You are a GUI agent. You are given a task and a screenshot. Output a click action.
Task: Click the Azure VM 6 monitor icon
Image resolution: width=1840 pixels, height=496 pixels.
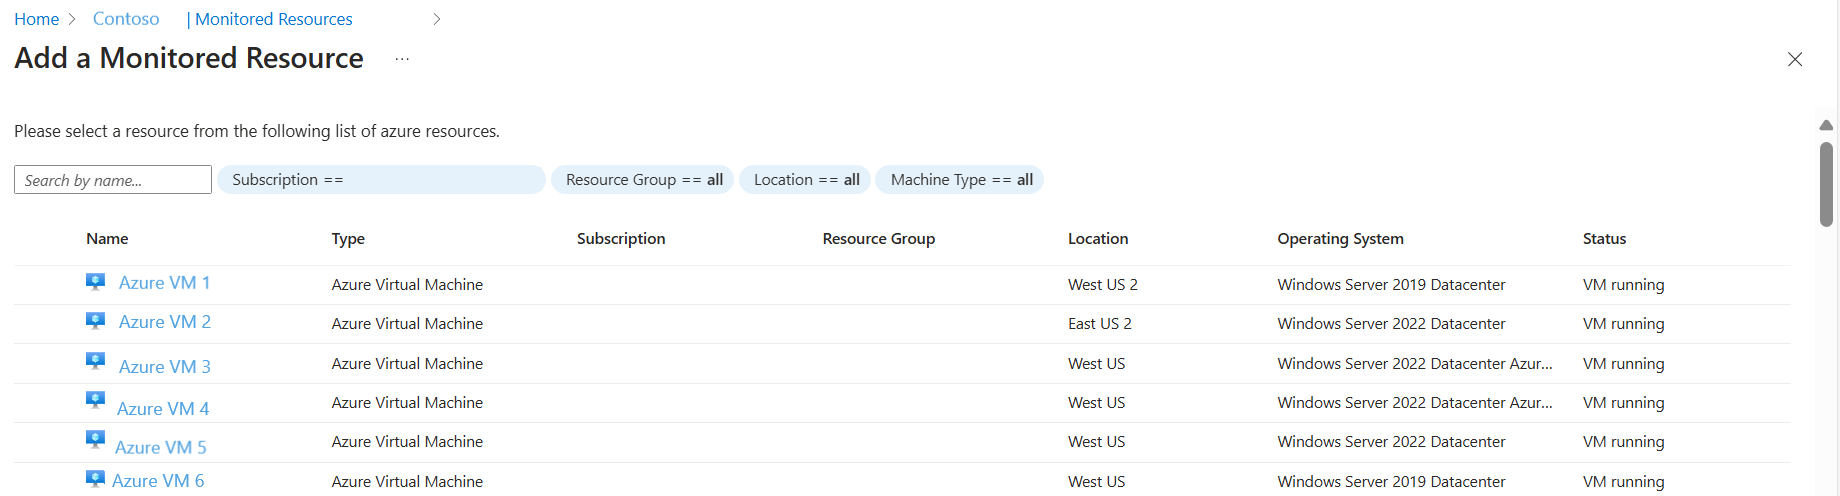click(x=95, y=479)
